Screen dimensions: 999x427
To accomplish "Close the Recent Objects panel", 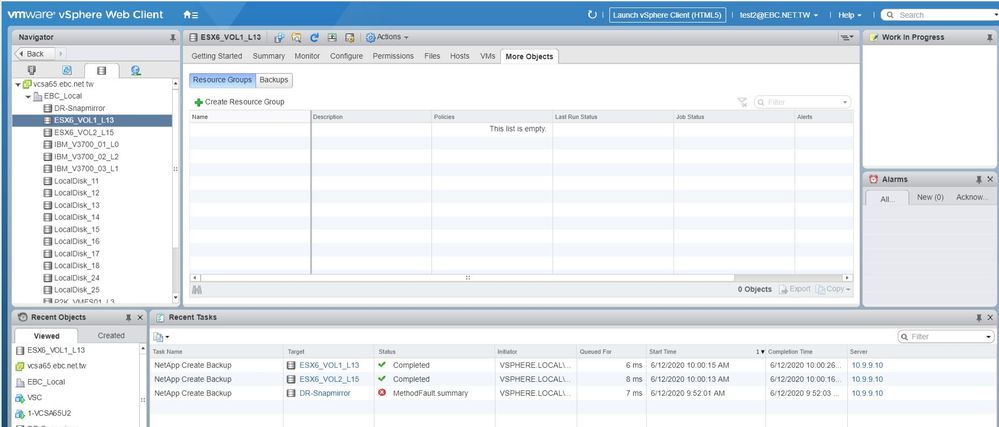I will pos(140,317).
